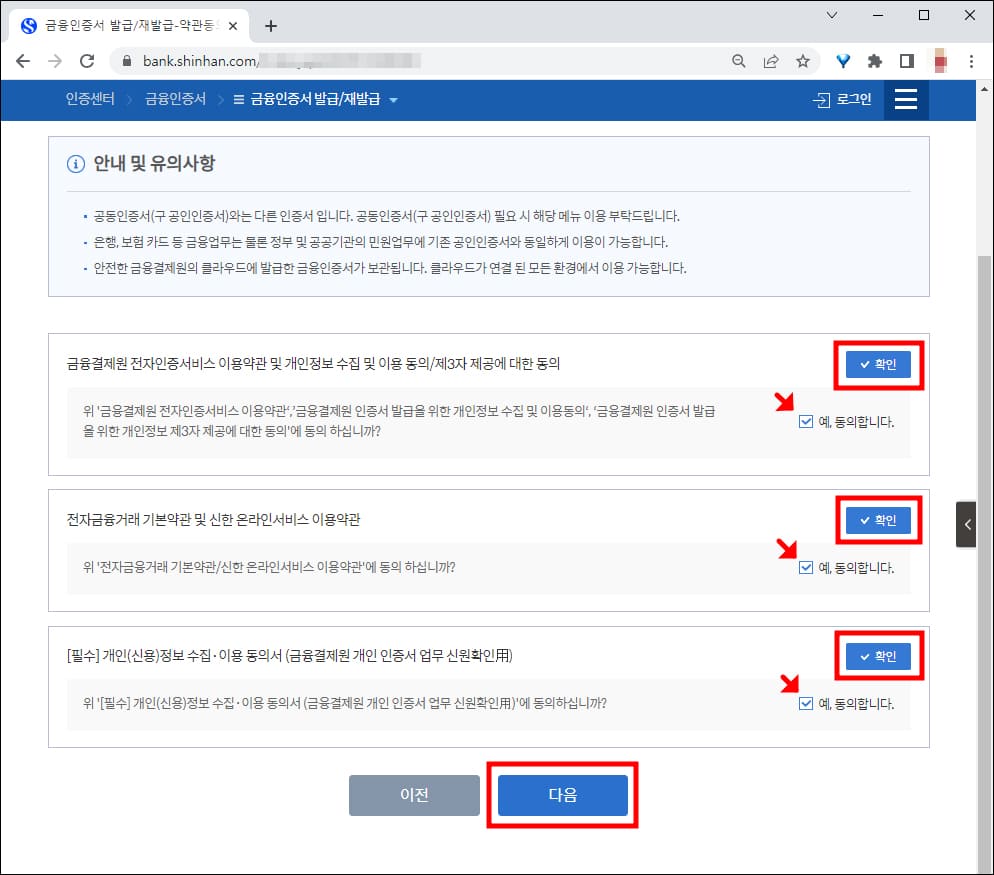
Task: Click the zoom magnifier icon in the address bar
Action: (x=738, y=60)
